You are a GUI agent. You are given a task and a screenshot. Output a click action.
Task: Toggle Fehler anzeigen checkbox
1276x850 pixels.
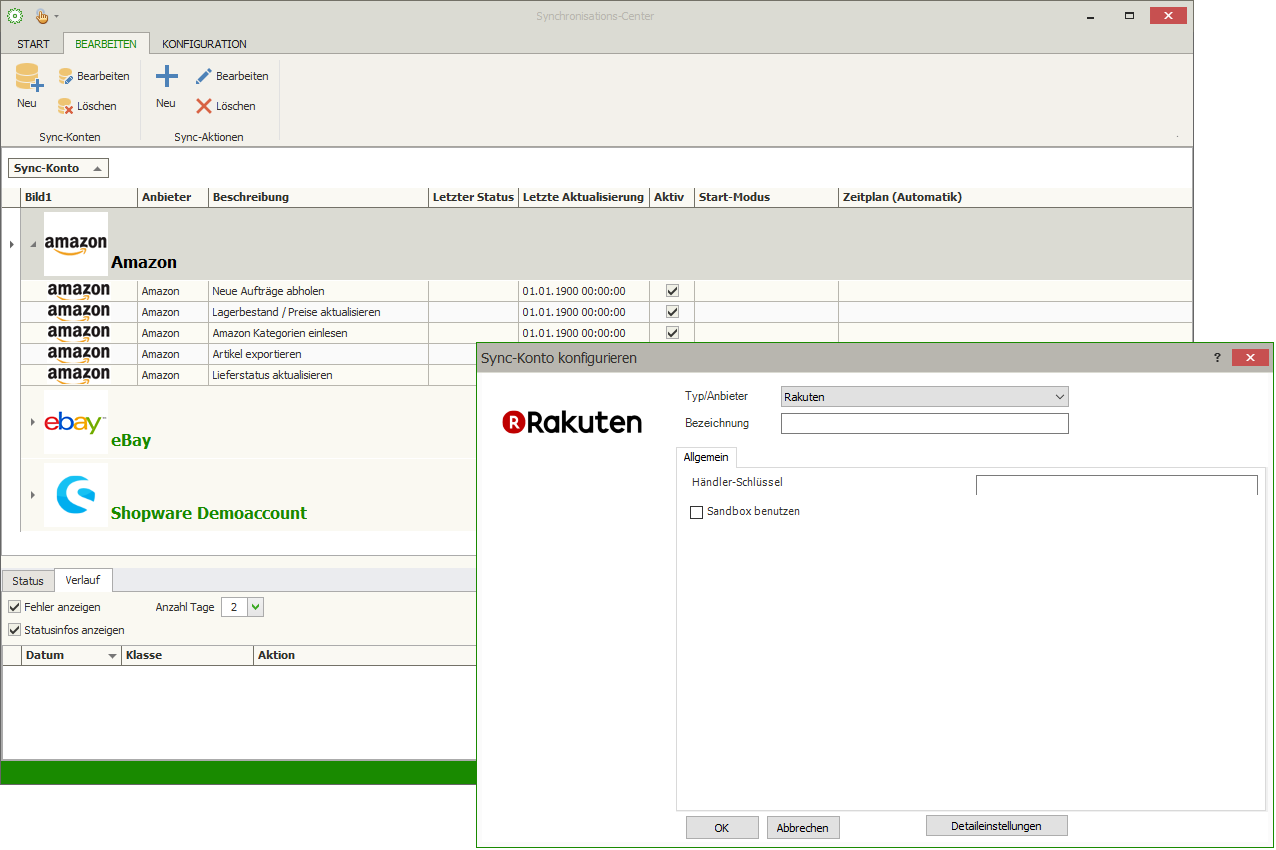click(x=14, y=607)
